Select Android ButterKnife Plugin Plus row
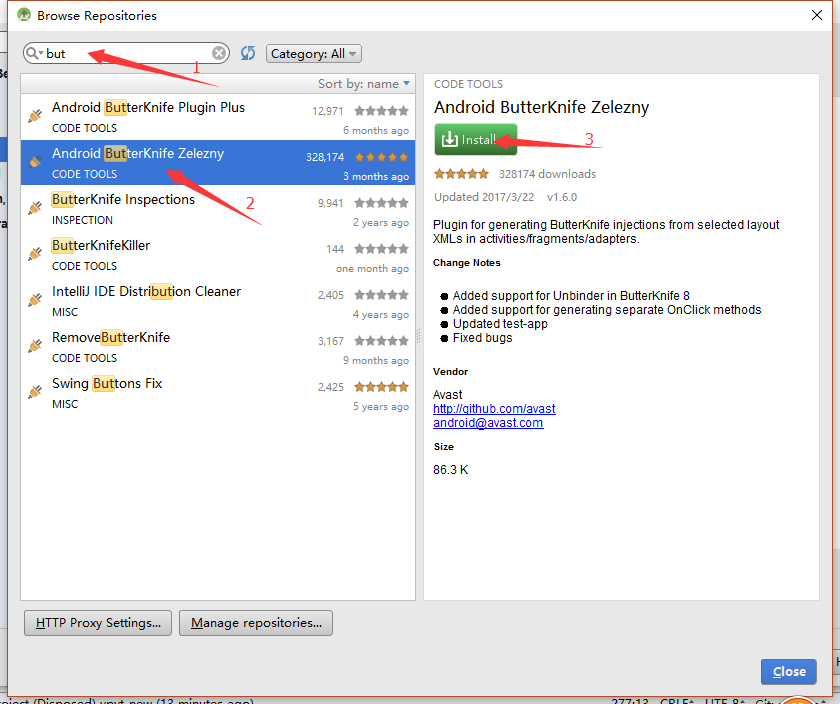This screenshot has height=704, width=840. (x=218, y=117)
